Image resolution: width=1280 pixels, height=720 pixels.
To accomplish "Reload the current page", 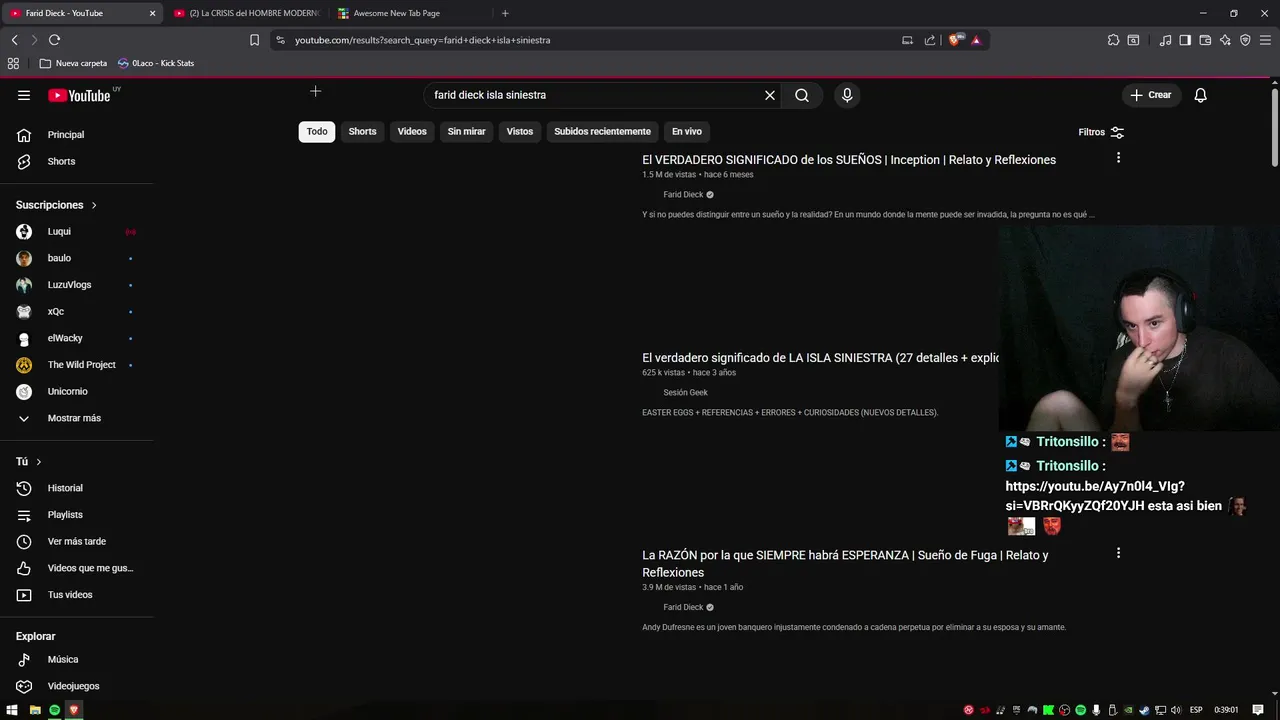I will click(54, 40).
